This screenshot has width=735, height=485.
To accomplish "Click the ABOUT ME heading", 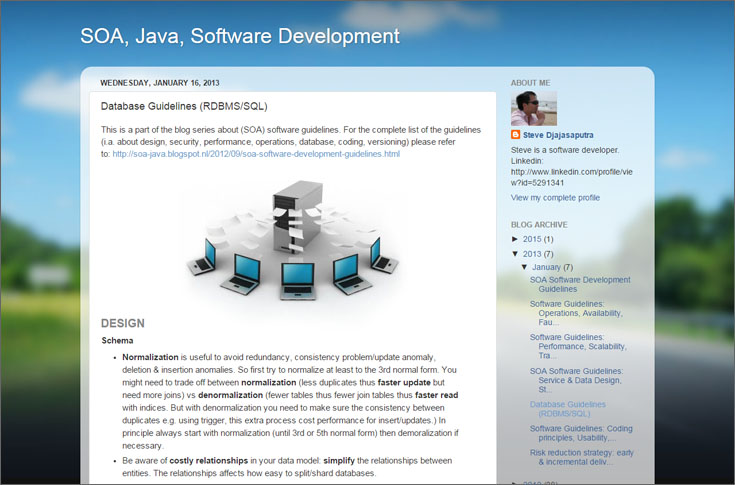I will point(531,83).
